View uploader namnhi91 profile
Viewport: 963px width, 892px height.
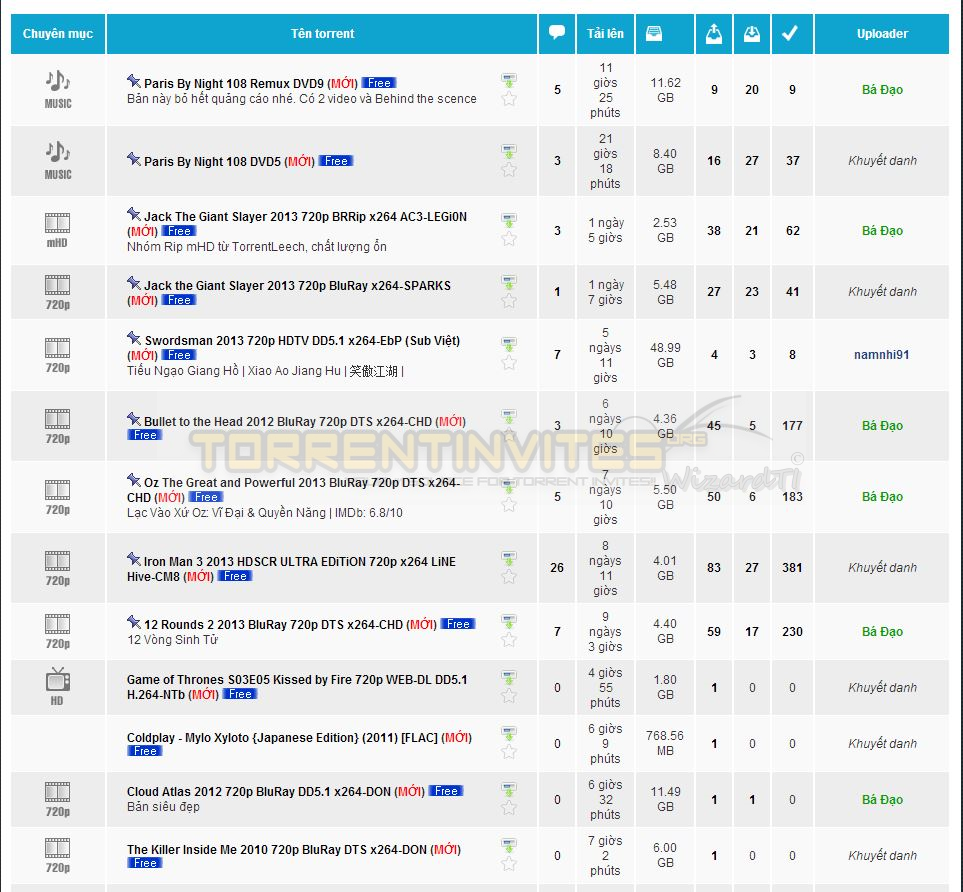(881, 355)
